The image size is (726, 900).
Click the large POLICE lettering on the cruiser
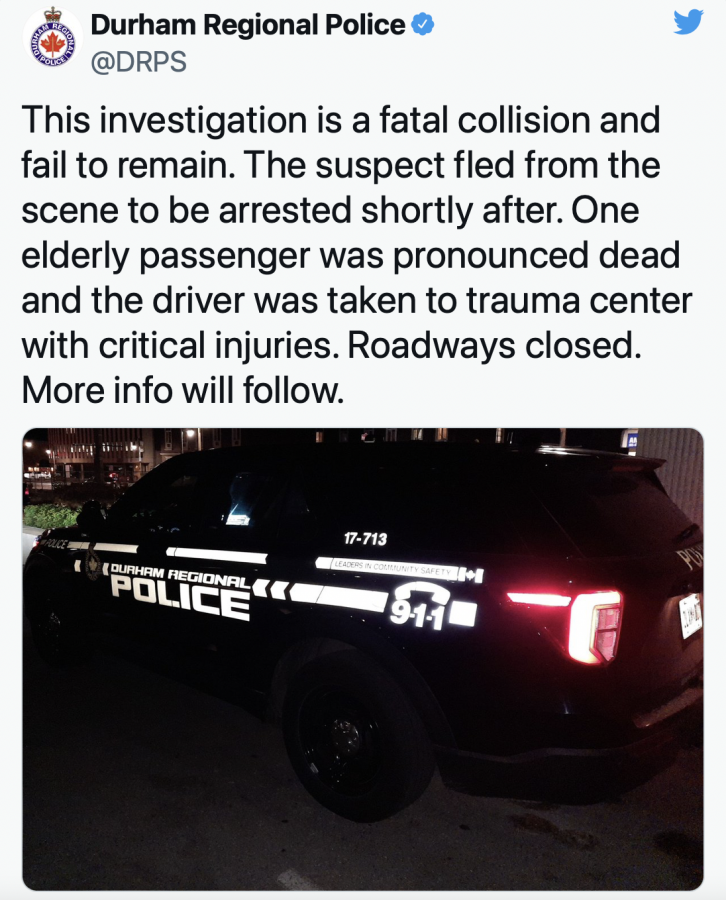(179, 599)
